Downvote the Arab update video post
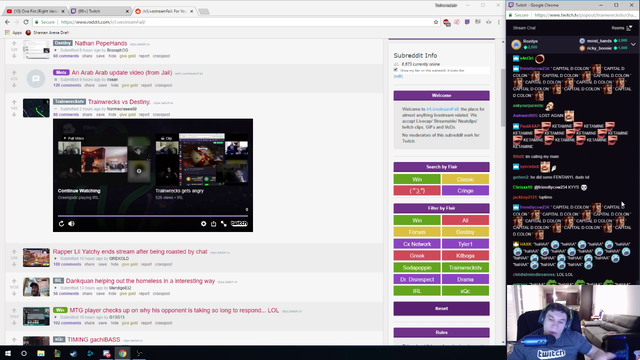Viewport: 640px width, 360px height. pyautogui.click(x=14, y=85)
